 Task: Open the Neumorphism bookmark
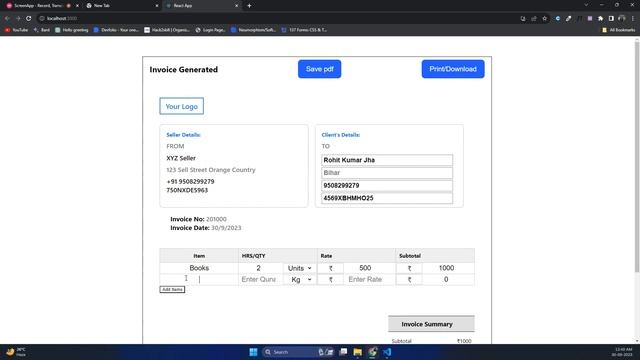pos(253,30)
